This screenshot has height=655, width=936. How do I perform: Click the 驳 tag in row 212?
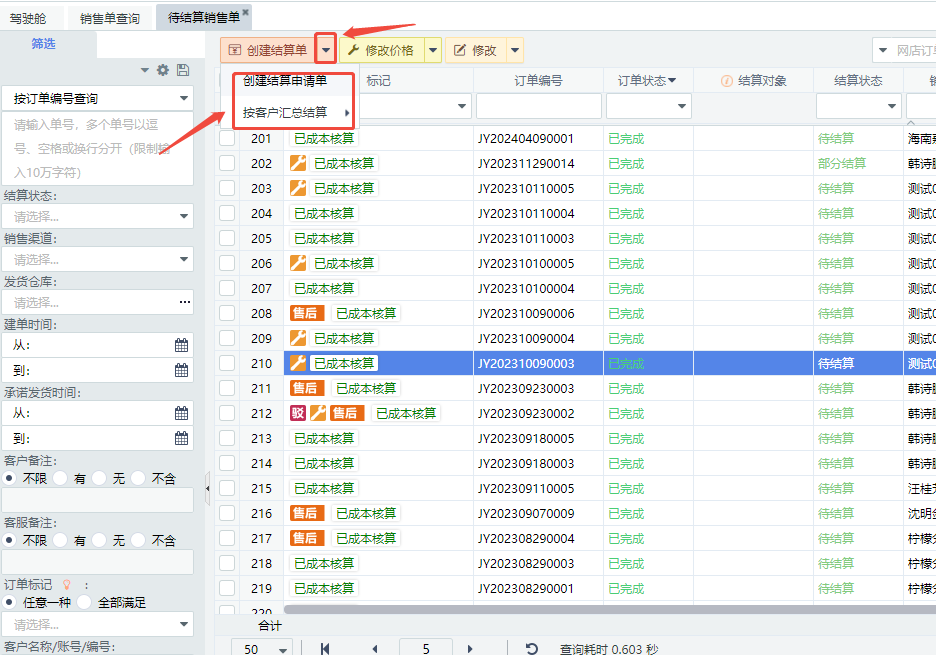(x=297, y=413)
